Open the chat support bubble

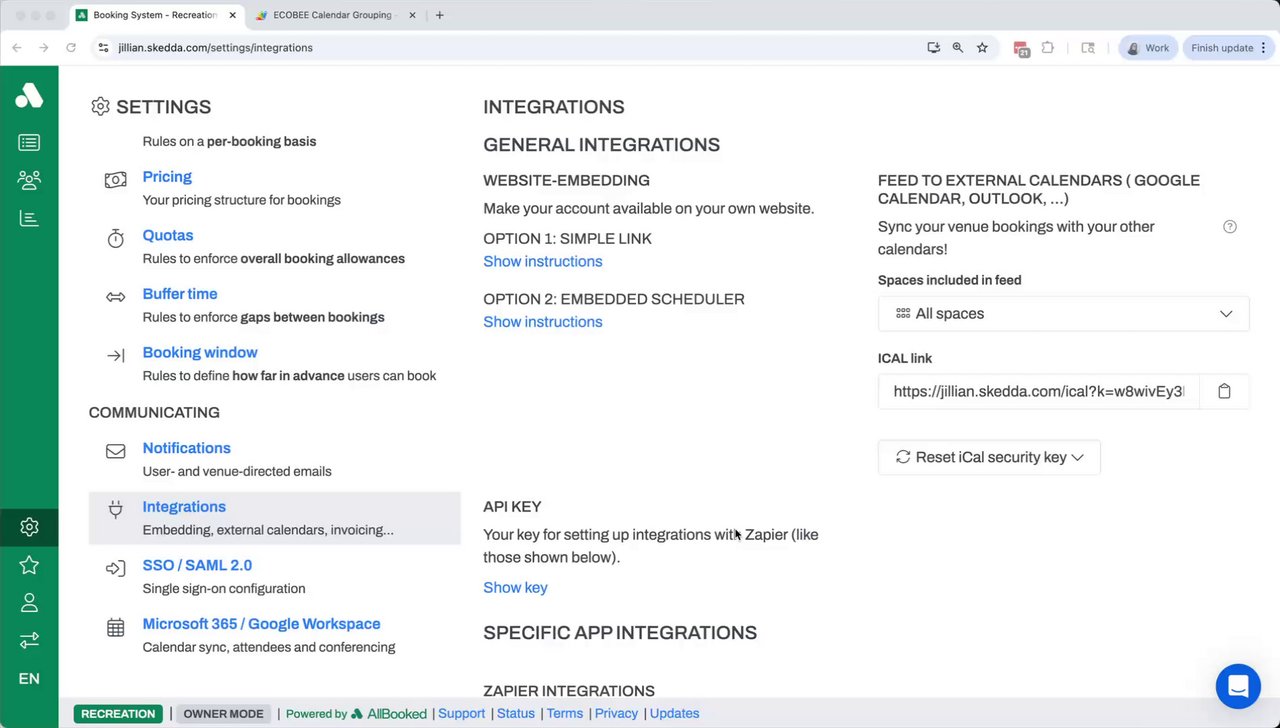pyautogui.click(x=1237, y=686)
